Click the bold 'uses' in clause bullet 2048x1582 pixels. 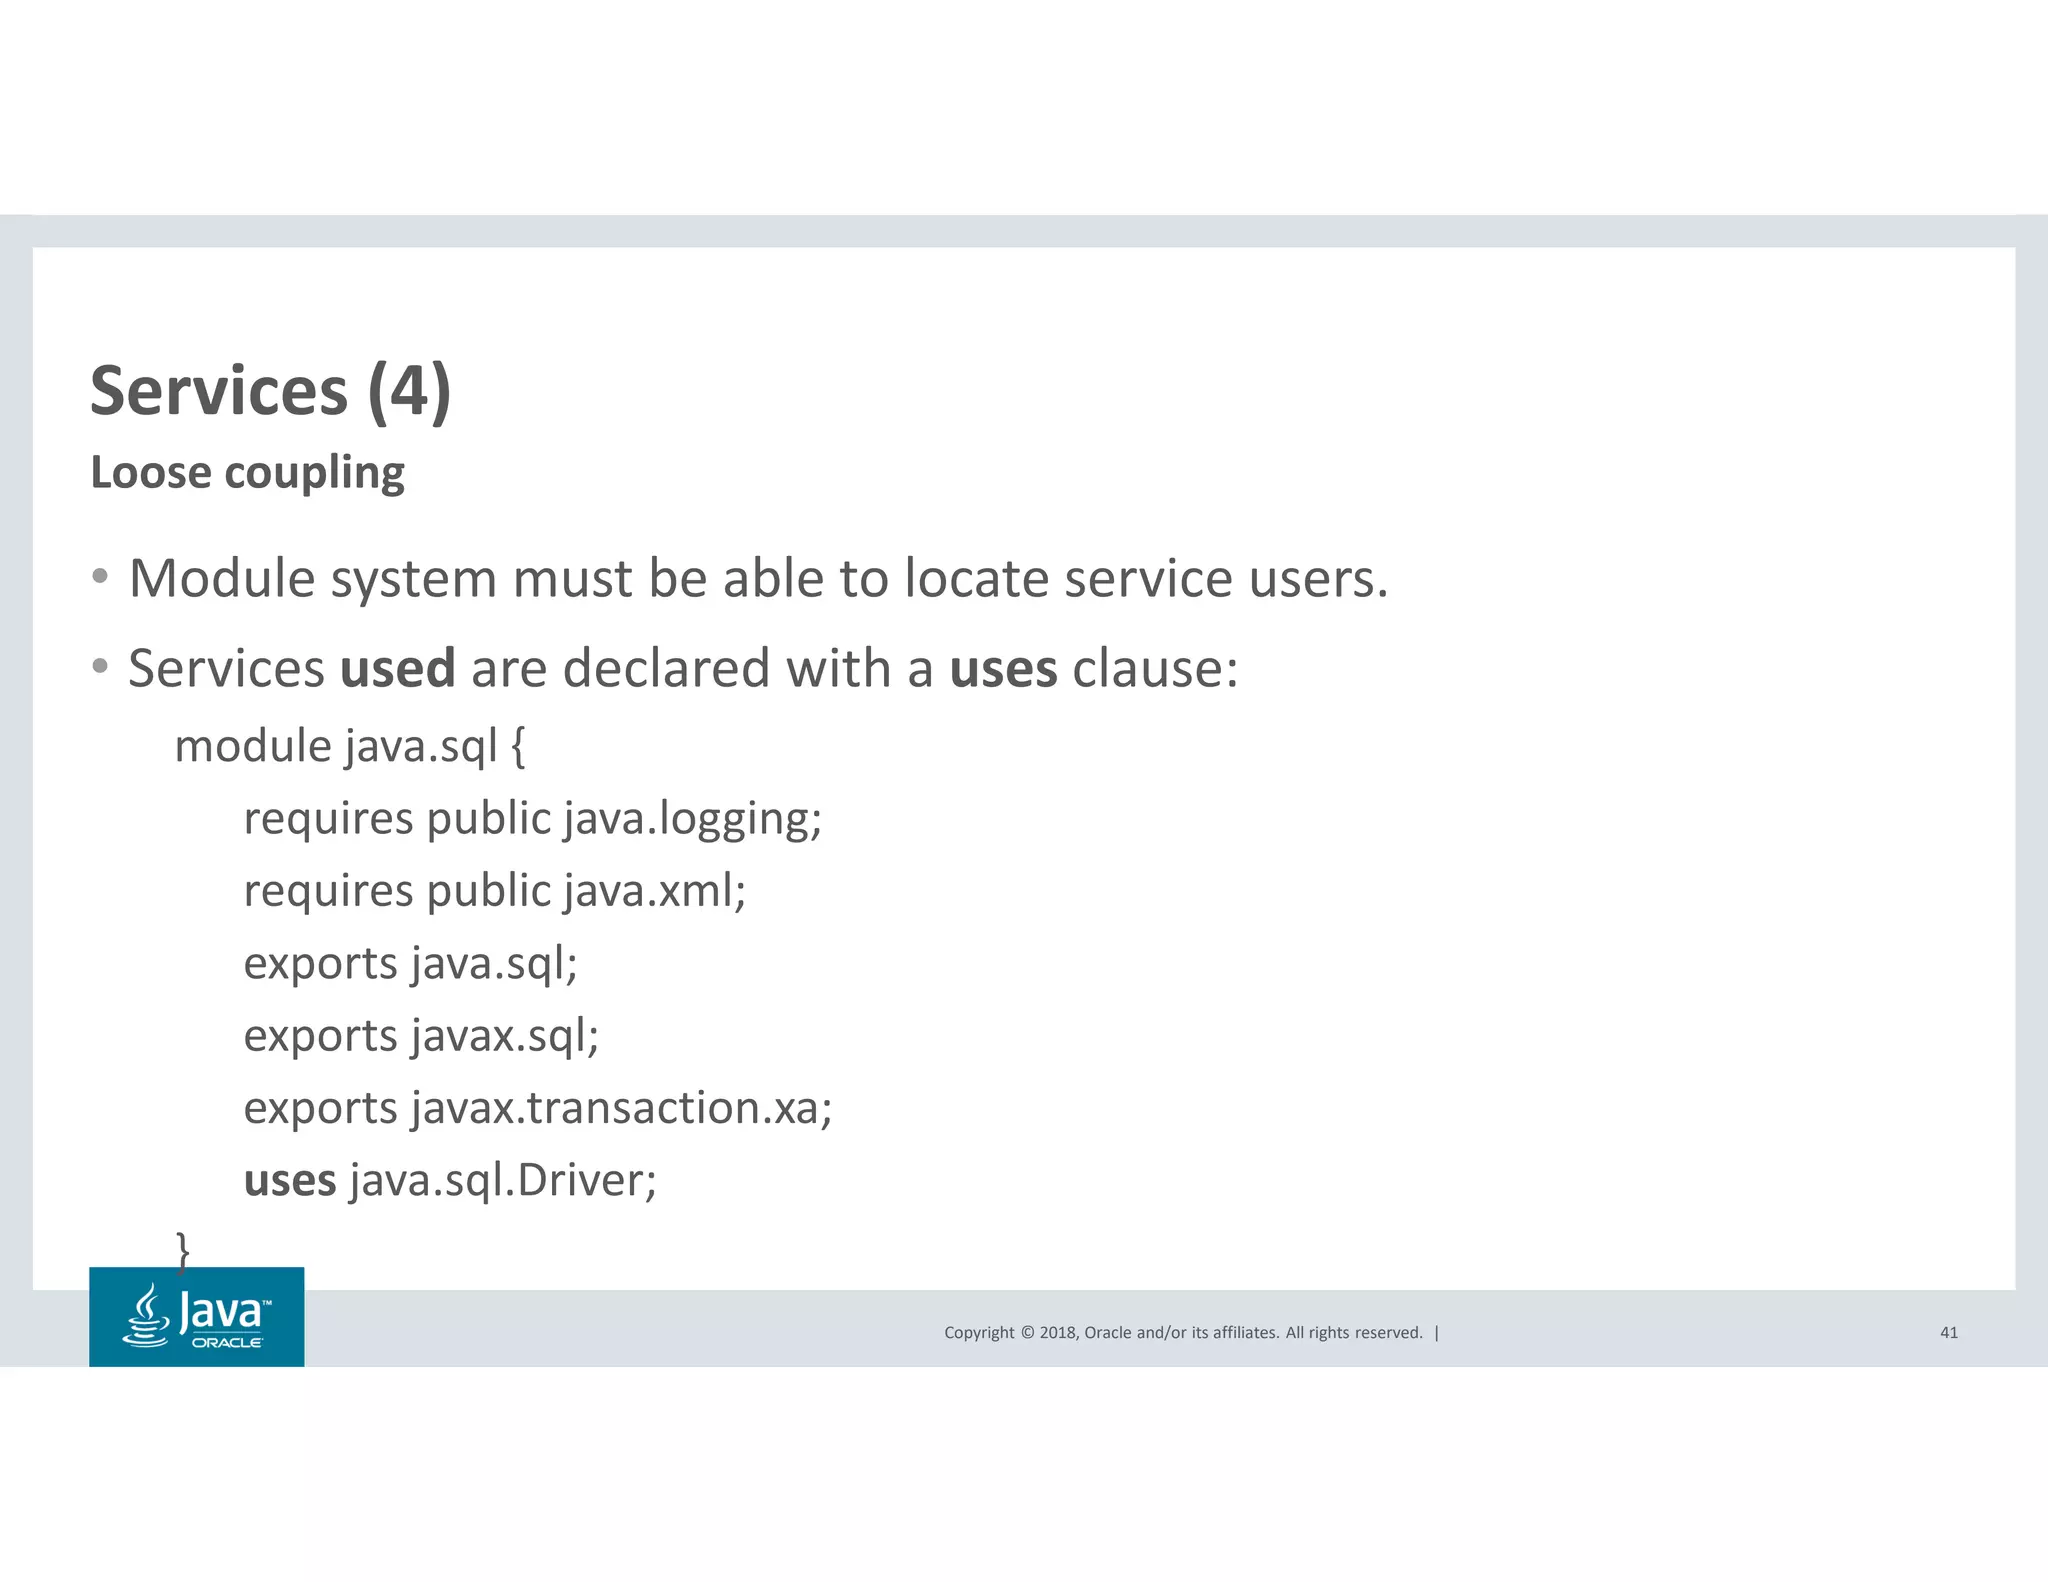click(1002, 668)
